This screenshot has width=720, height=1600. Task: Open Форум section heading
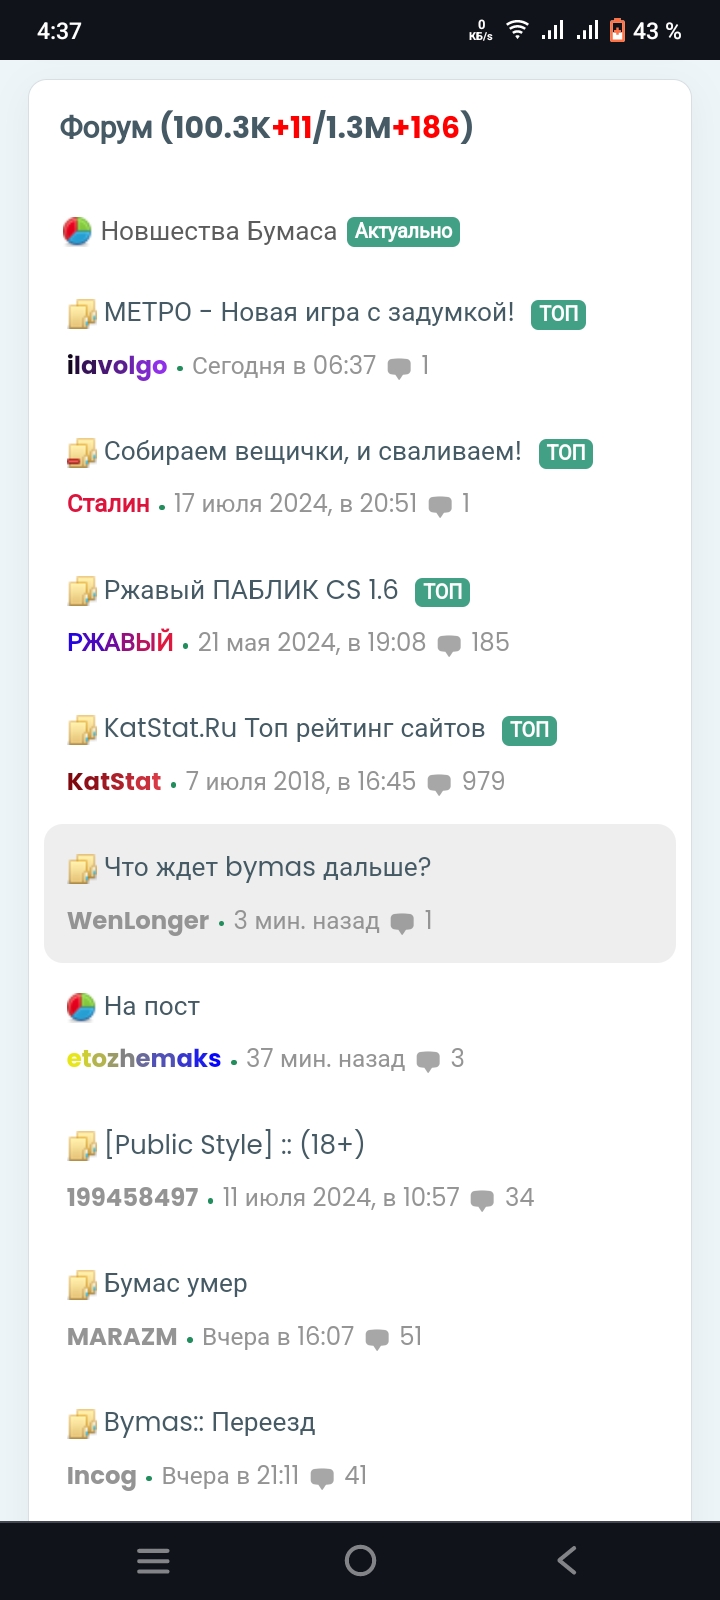[x=106, y=128]
